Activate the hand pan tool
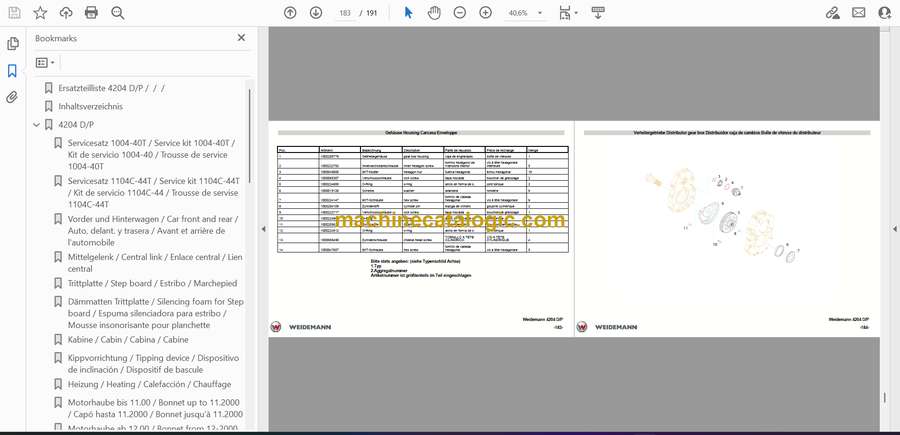 pyautogui.click(x=435, y=13)
